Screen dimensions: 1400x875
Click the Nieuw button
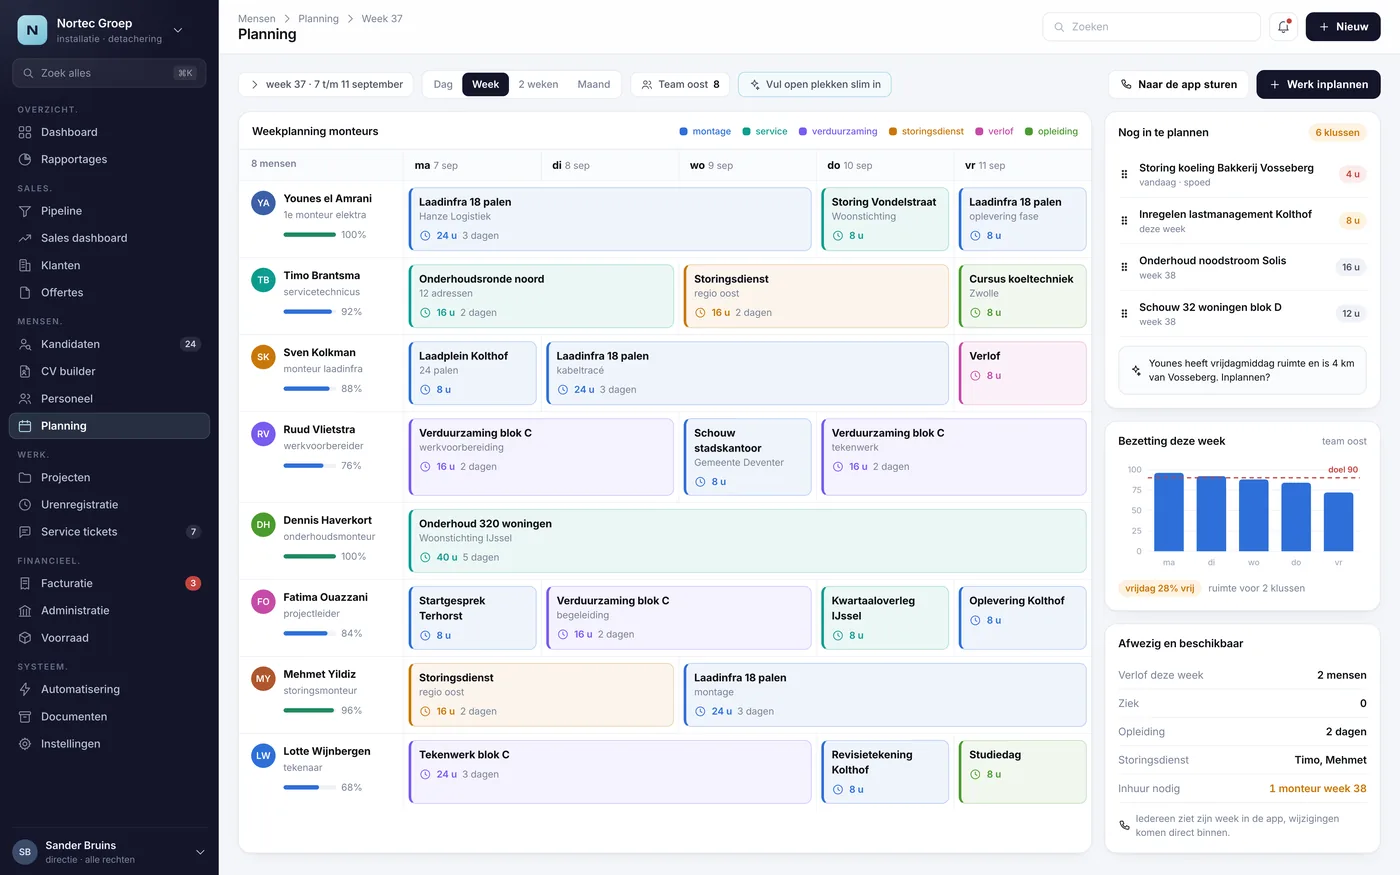tap(1343, 27)
